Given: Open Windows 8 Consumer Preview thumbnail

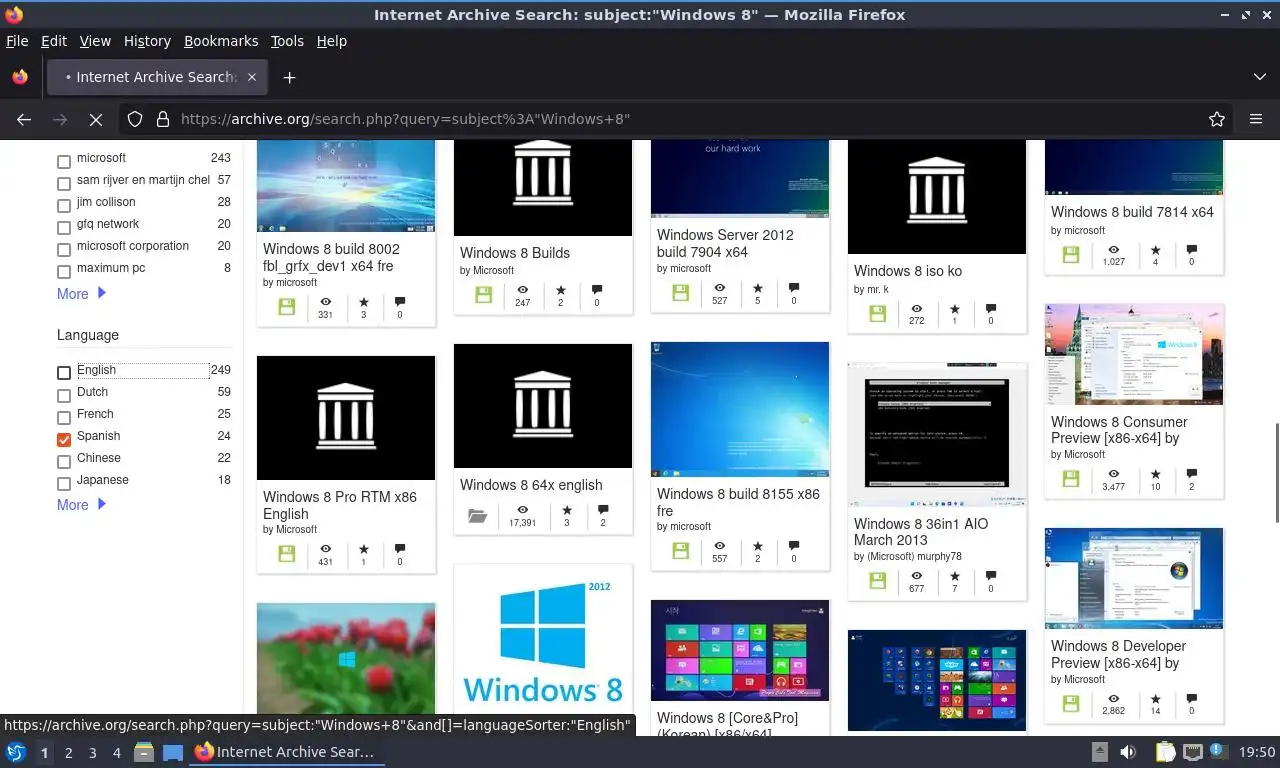Looking at the screenshot, I should 1134,354.
